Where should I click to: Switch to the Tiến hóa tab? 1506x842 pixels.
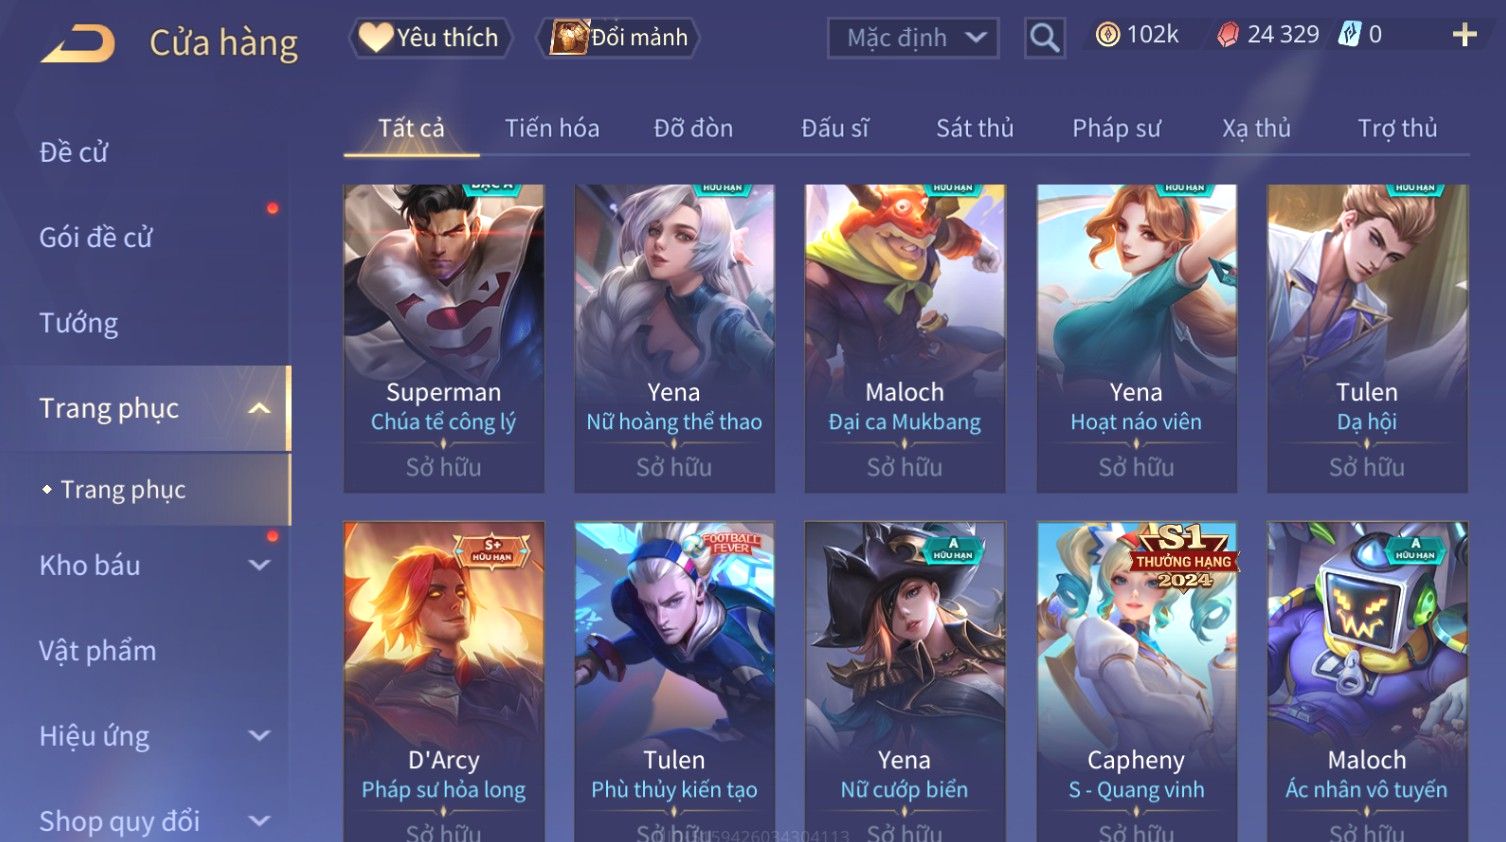[x=552, y=128]
